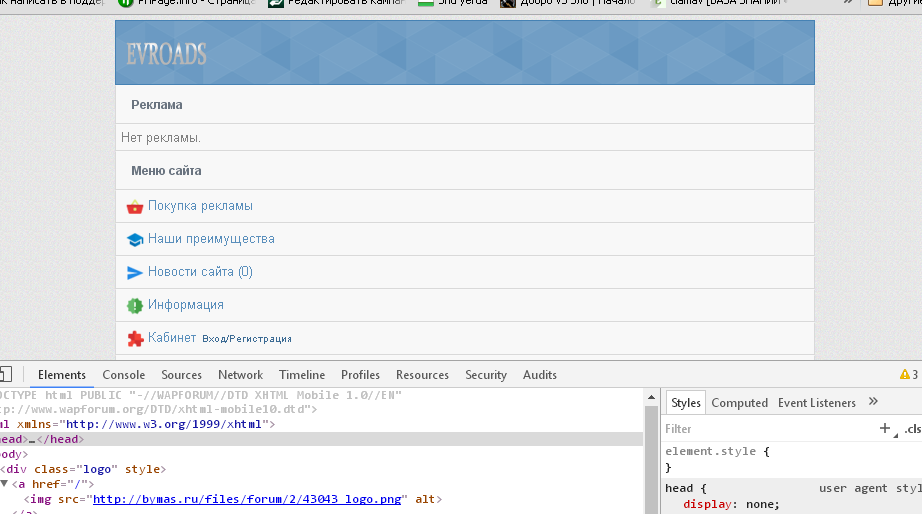Open the Покупка рекламы link
The width and height of the screenshot is (922, 514).
coord(200,206)
